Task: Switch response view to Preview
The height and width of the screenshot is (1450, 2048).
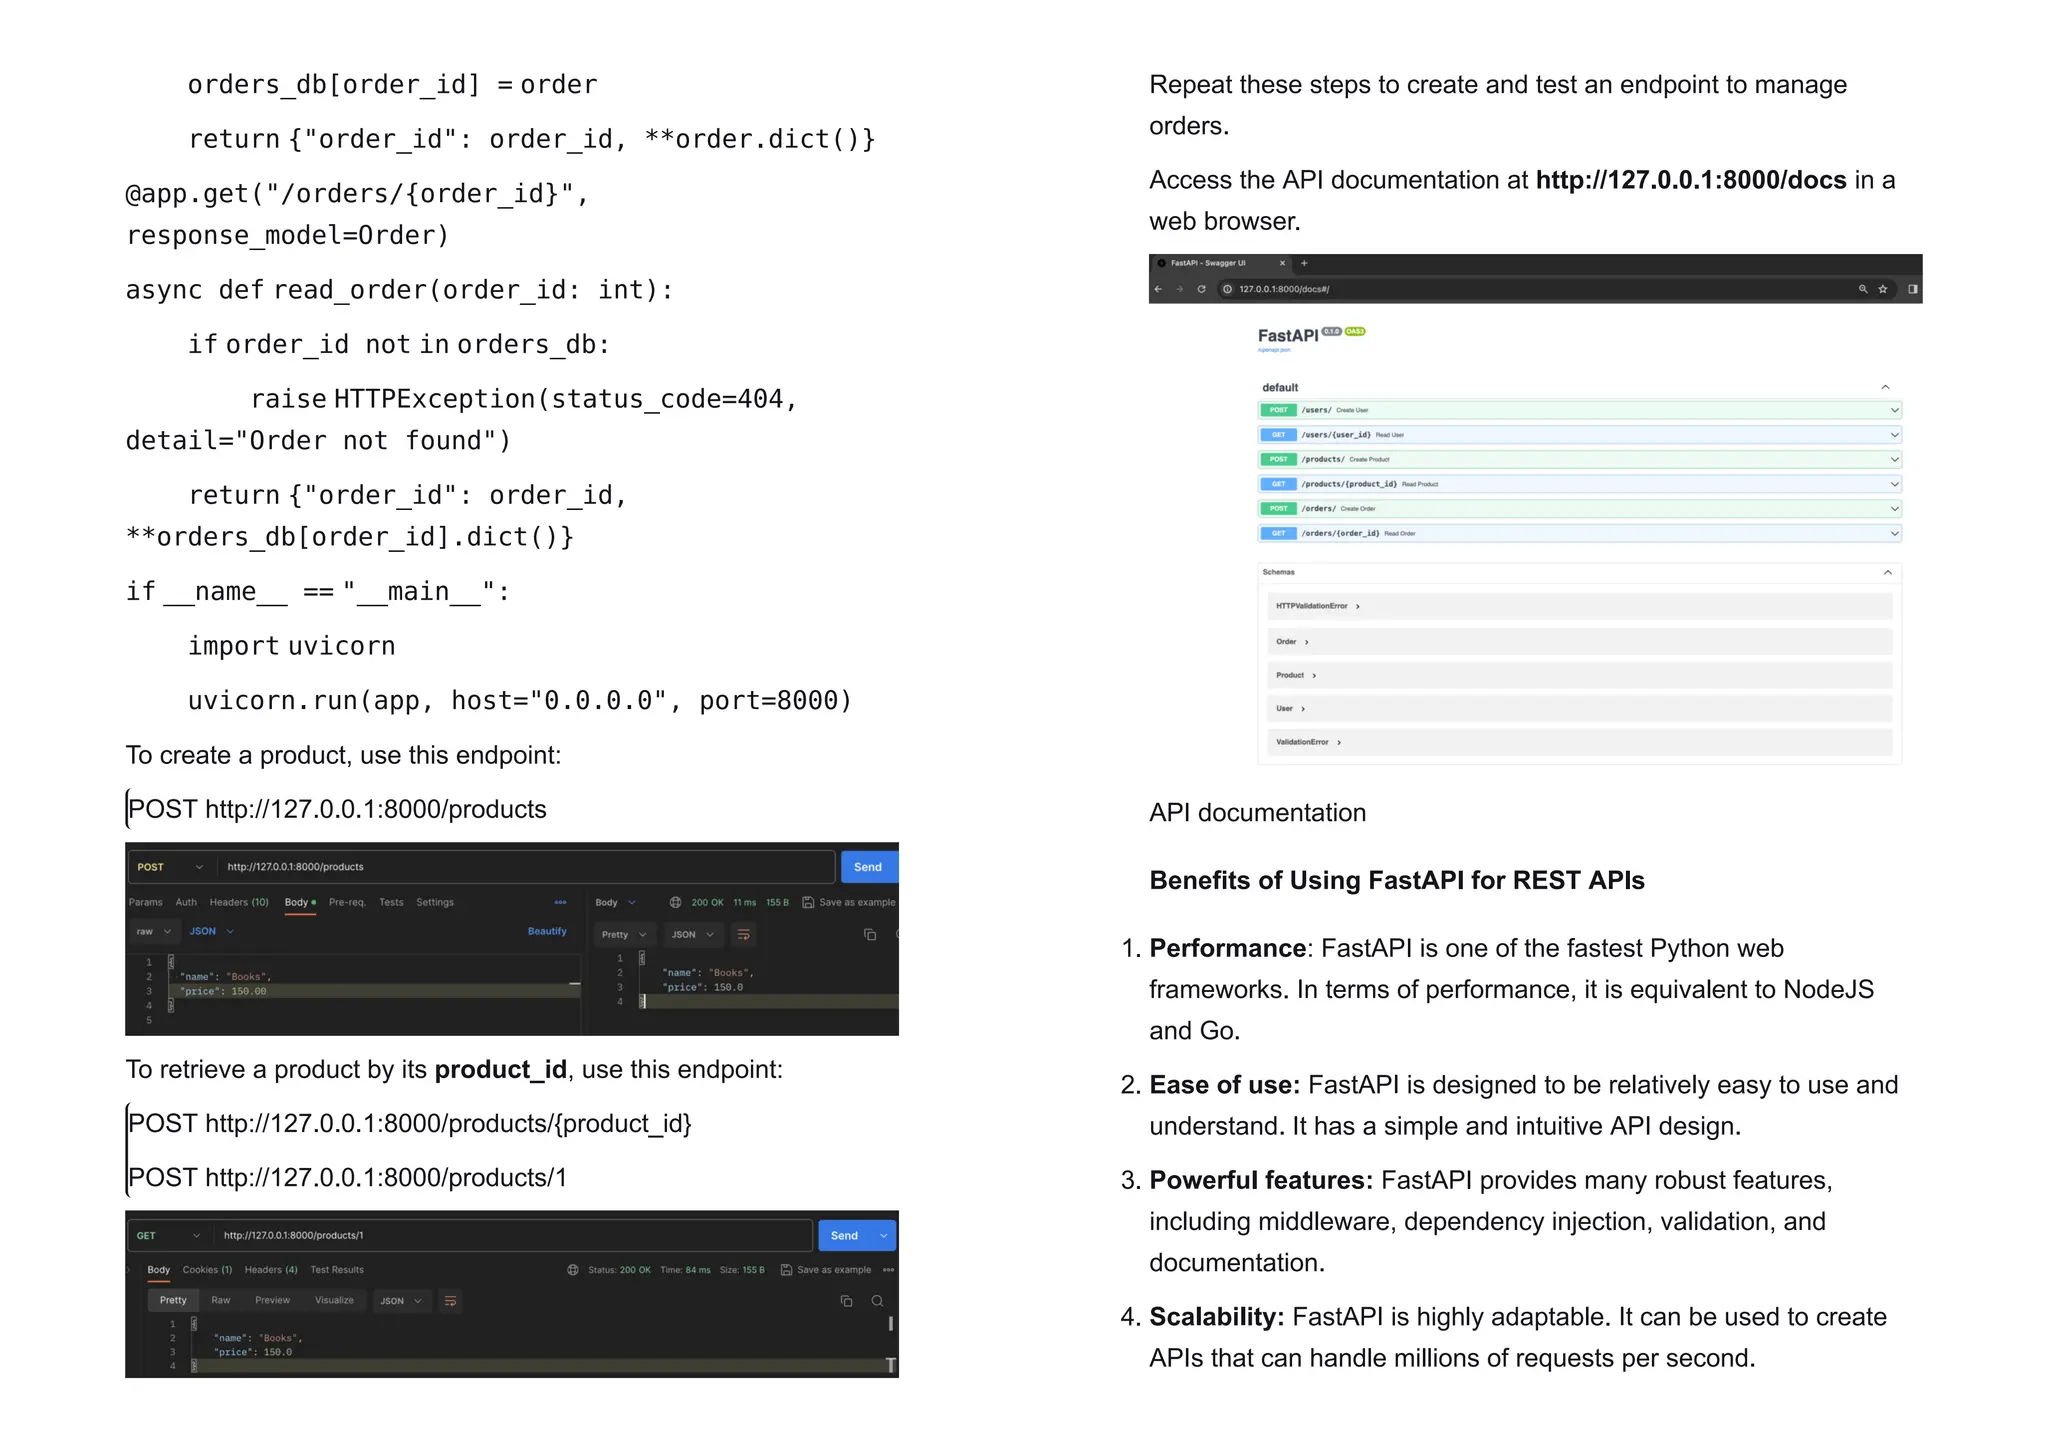Action: [x=272, y=1301]
